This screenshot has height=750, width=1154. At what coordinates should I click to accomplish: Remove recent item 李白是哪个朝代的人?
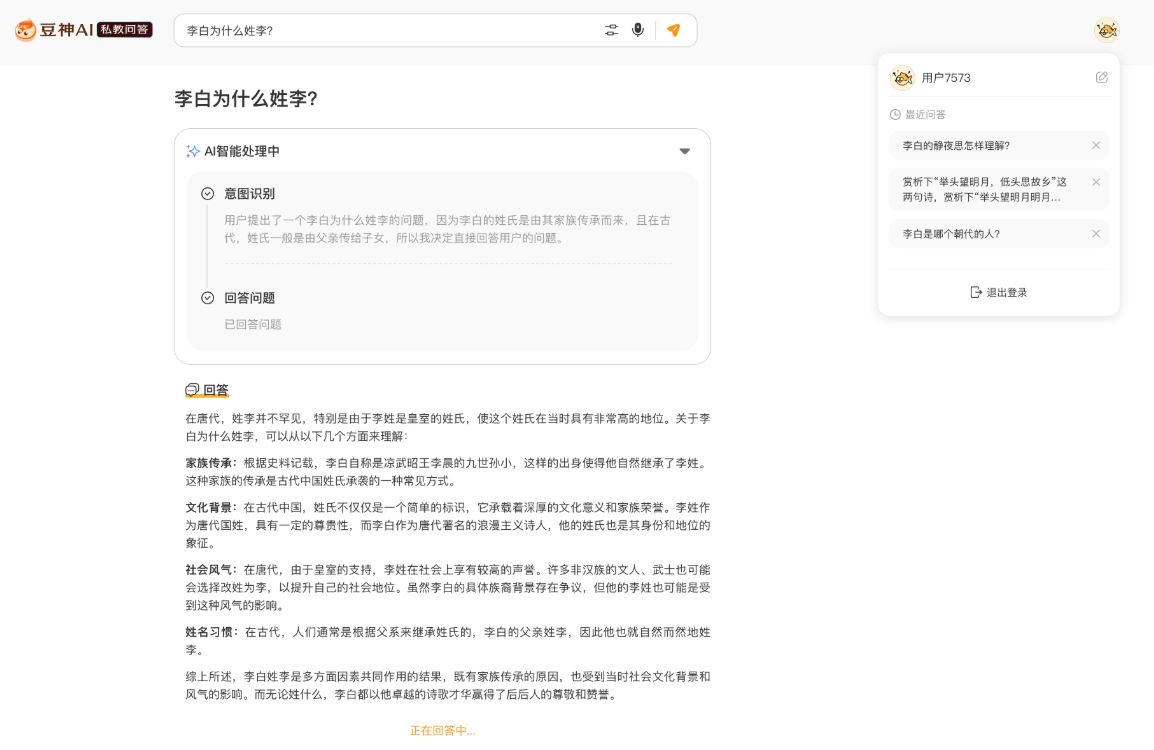click(x=1096, y=234)
